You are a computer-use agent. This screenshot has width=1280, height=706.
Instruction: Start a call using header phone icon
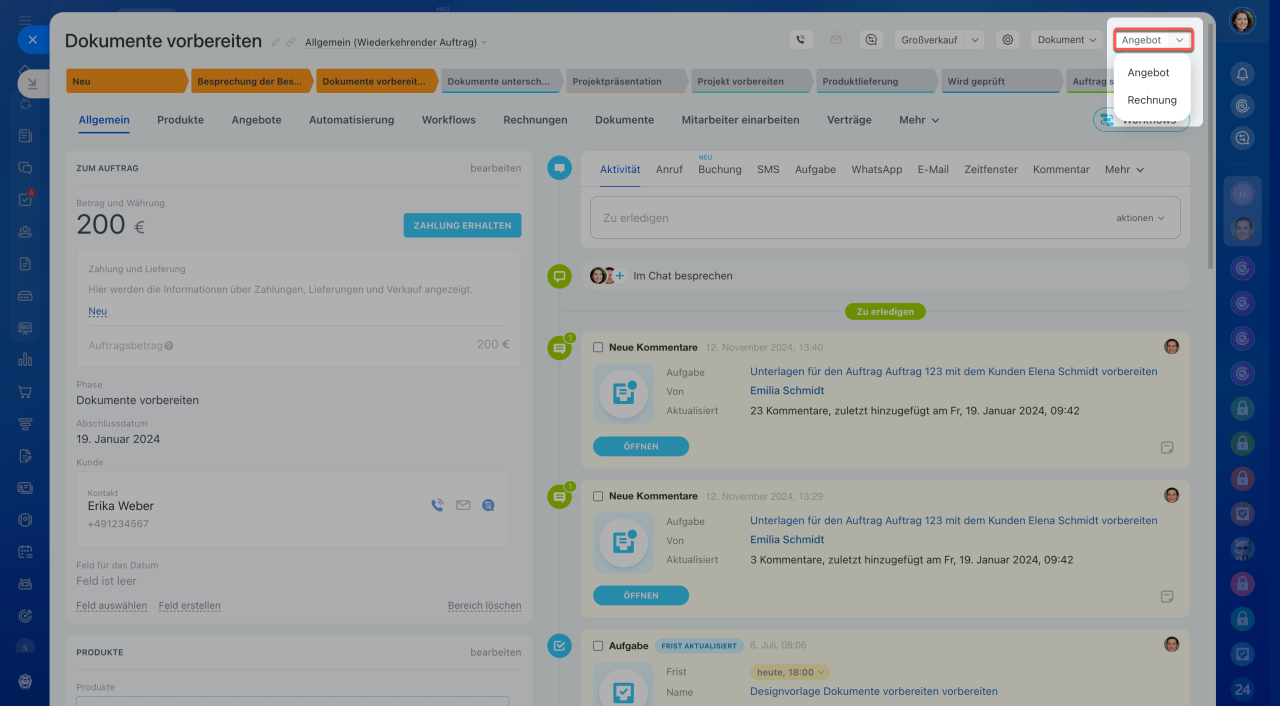[x=800, y=40]
